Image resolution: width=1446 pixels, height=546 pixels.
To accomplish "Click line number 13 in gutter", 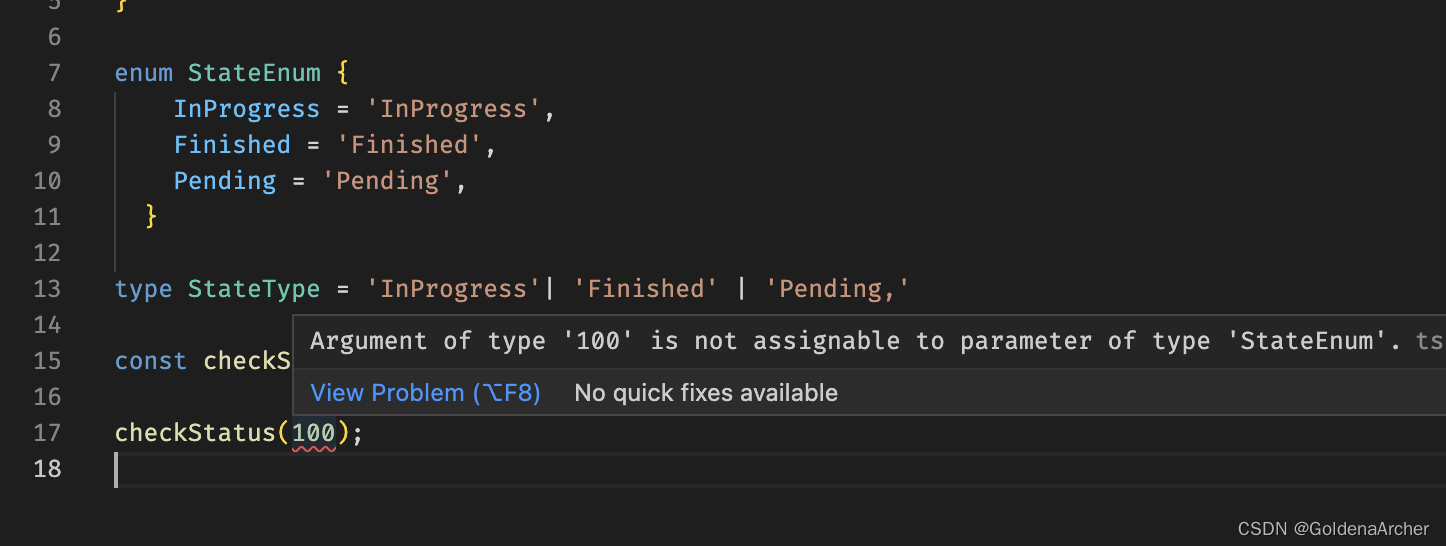I will tap(47, 289).
